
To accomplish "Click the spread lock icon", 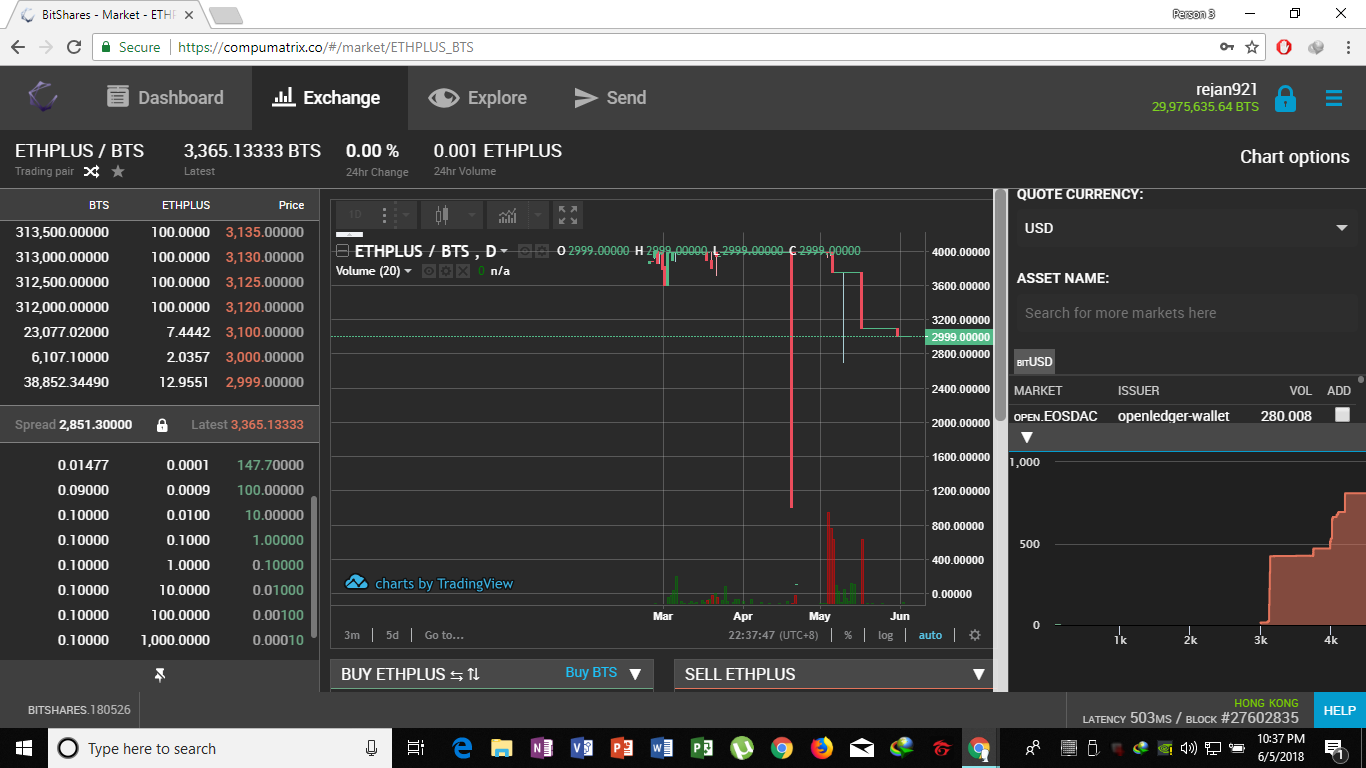I will tap(162, 425).
